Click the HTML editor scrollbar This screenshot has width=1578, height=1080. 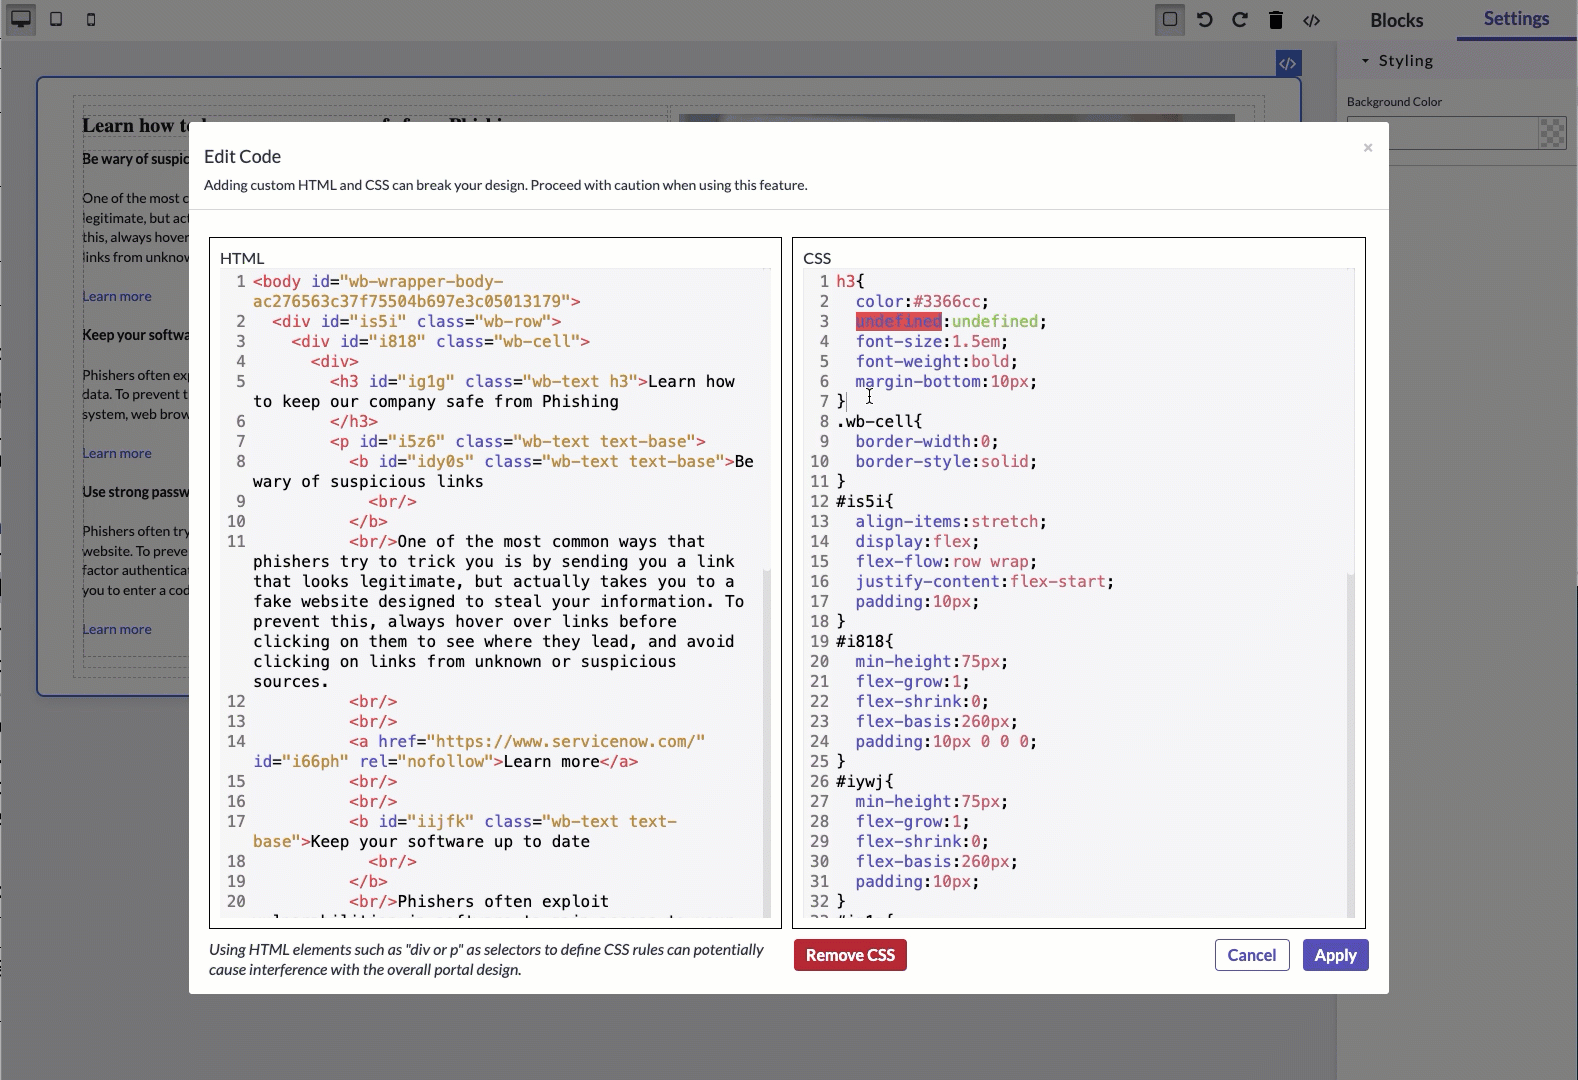pyautogui.click(x=767, y=742)
